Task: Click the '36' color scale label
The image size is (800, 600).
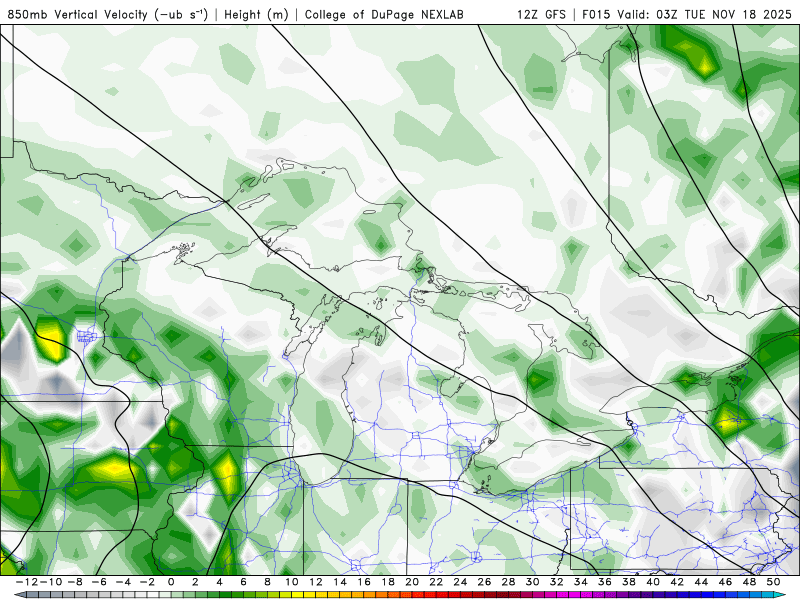Action: tap(605, 582)
